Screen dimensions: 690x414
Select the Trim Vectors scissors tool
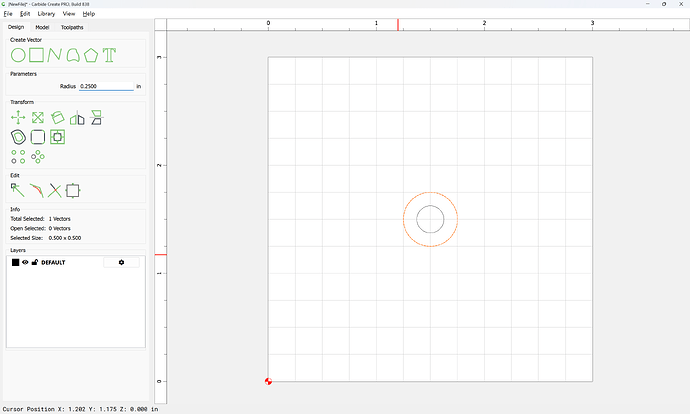click(55, 189)
